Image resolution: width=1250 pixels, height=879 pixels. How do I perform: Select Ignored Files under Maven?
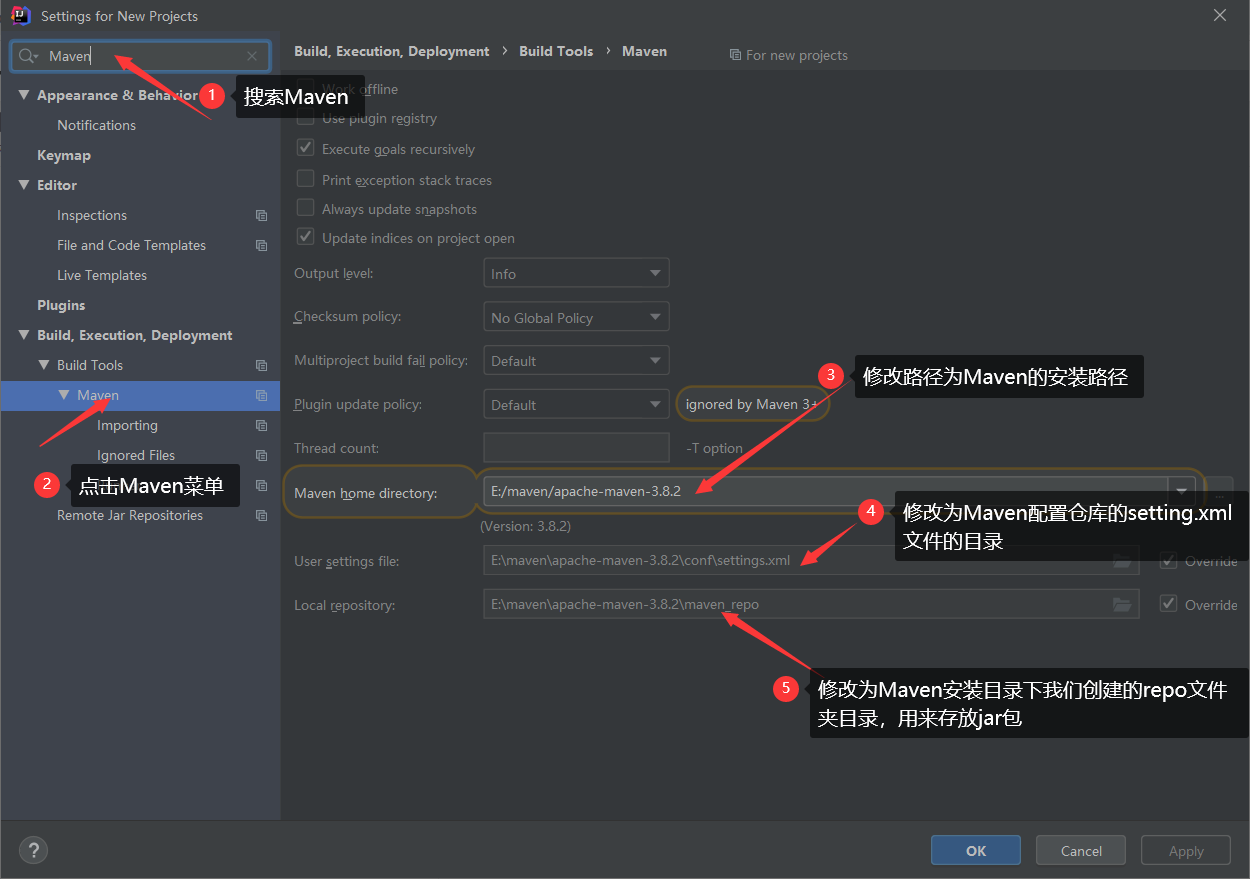[136, 455]
